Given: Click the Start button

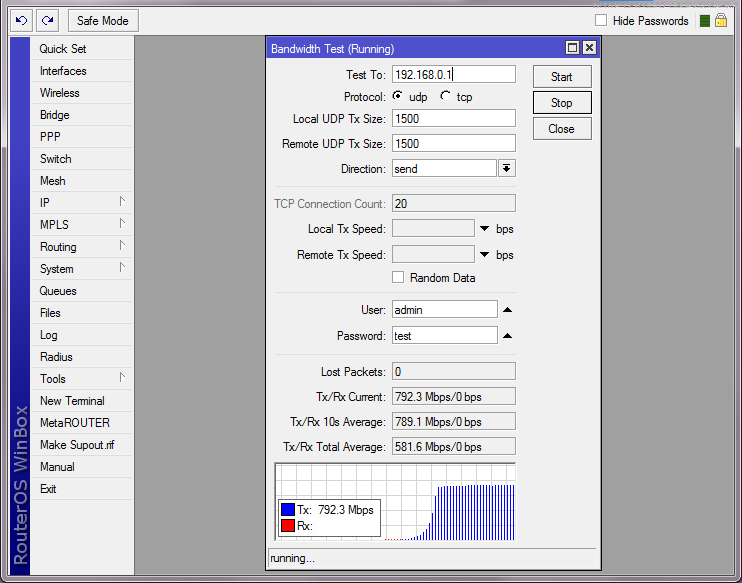Looking at the screenshot, I should pyautogui.click(x=562, y=77).
